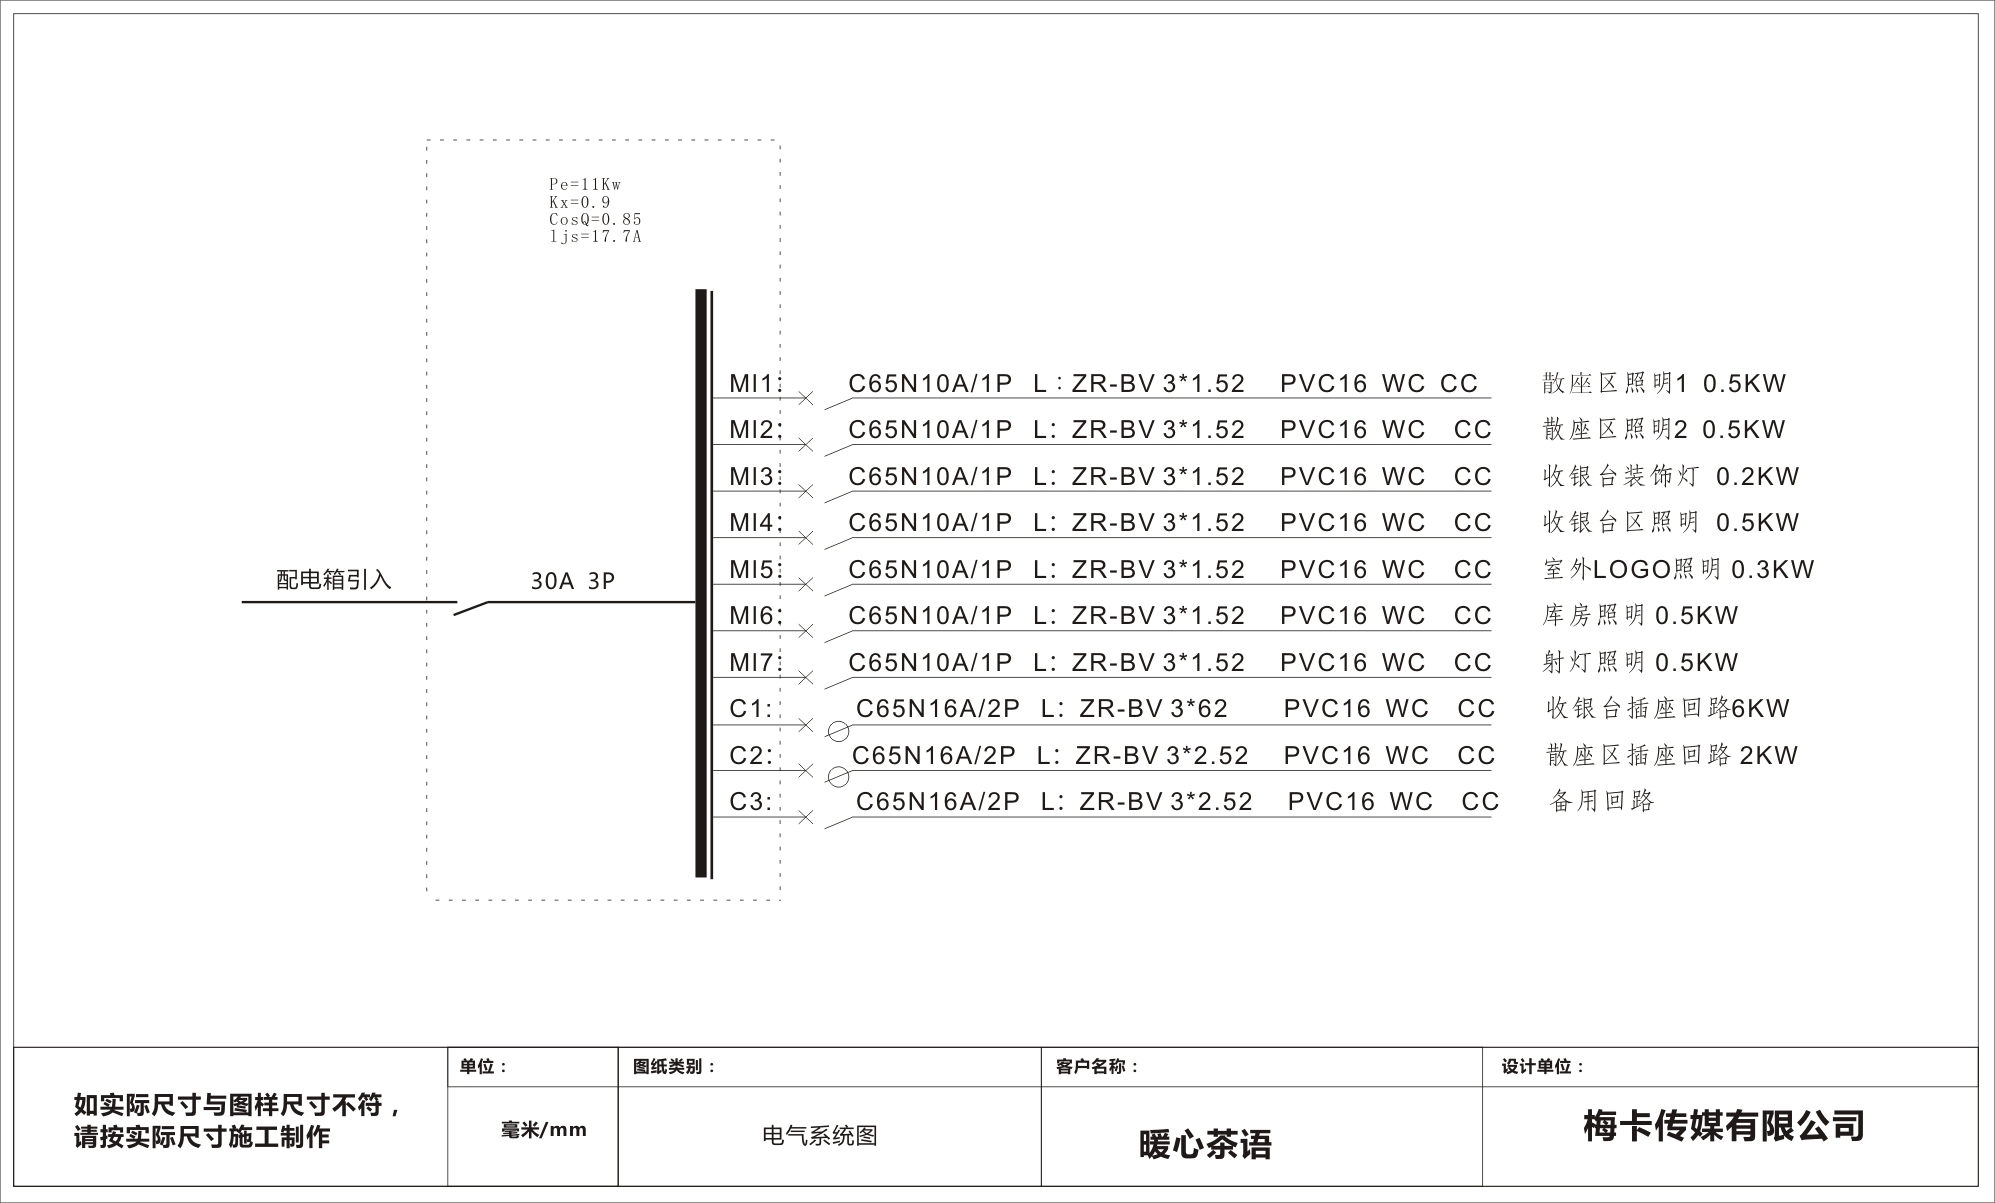
Task: Click the Kx=0.9 parameter line
Action: [x=580, y=202]
